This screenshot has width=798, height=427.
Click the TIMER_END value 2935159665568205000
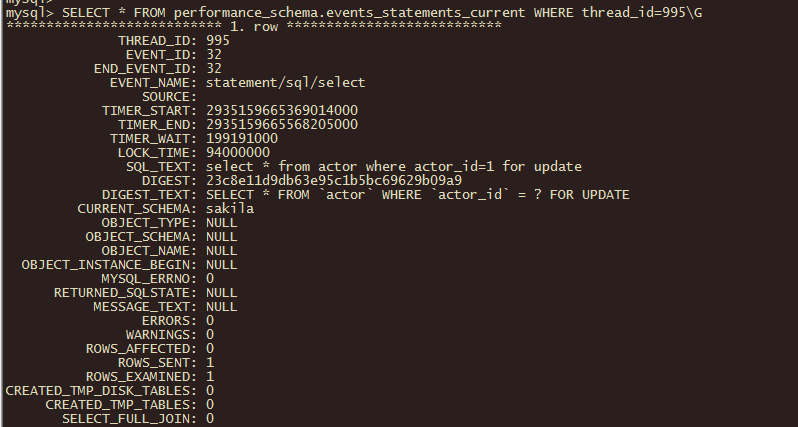pyautogui.click(x=282, y=125)
